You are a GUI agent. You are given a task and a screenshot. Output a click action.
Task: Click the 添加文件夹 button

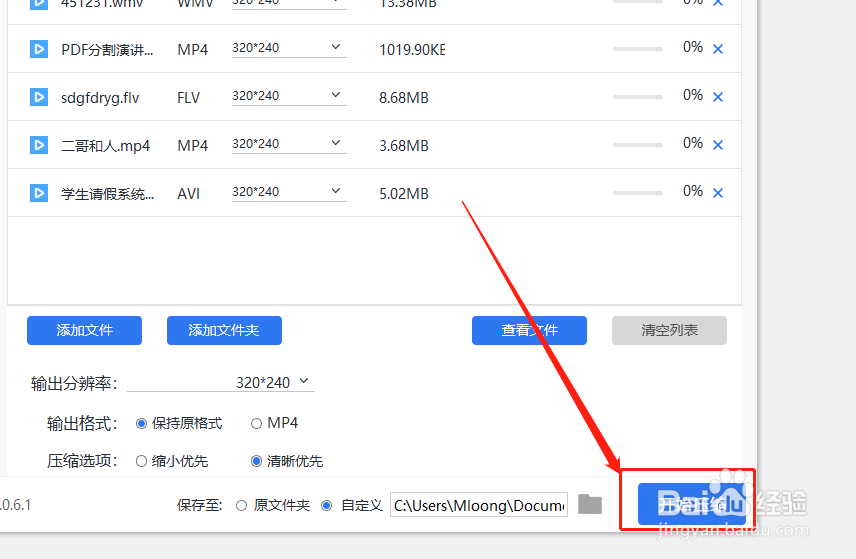point(224,330)
